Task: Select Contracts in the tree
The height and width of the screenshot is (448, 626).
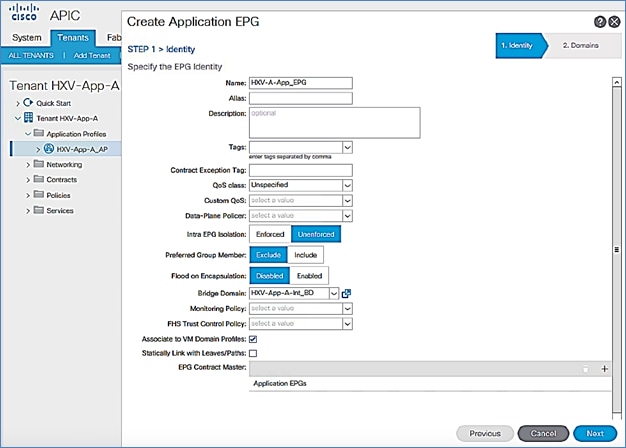Action: pos(61,180)
